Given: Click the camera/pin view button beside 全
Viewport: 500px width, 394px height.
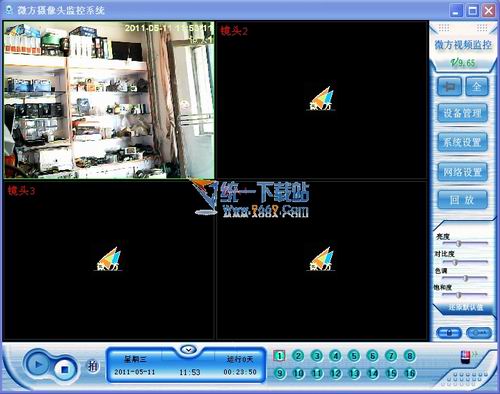Looking at the screenshot, I should (449, 87).
